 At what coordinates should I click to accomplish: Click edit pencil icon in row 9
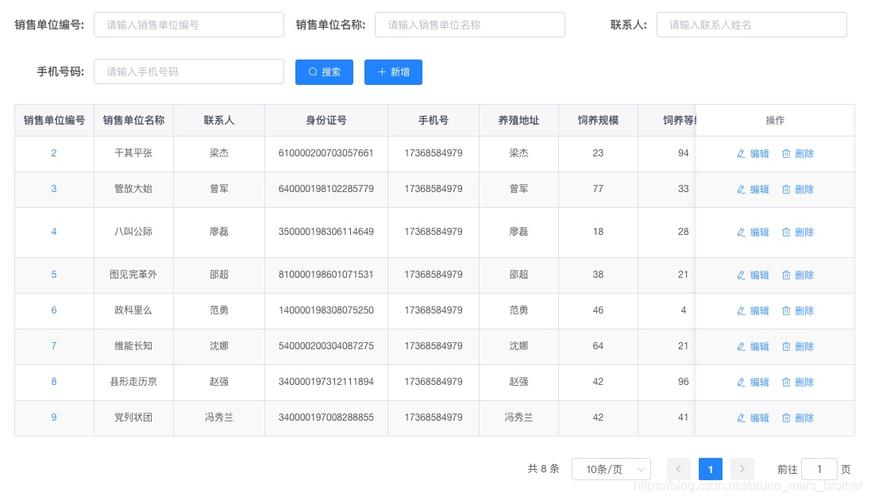click(741, 418)
